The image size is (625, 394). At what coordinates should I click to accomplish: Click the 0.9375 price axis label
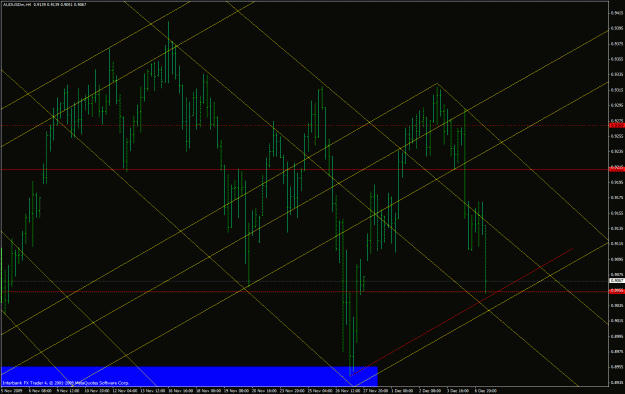click(x=617, y=43)
